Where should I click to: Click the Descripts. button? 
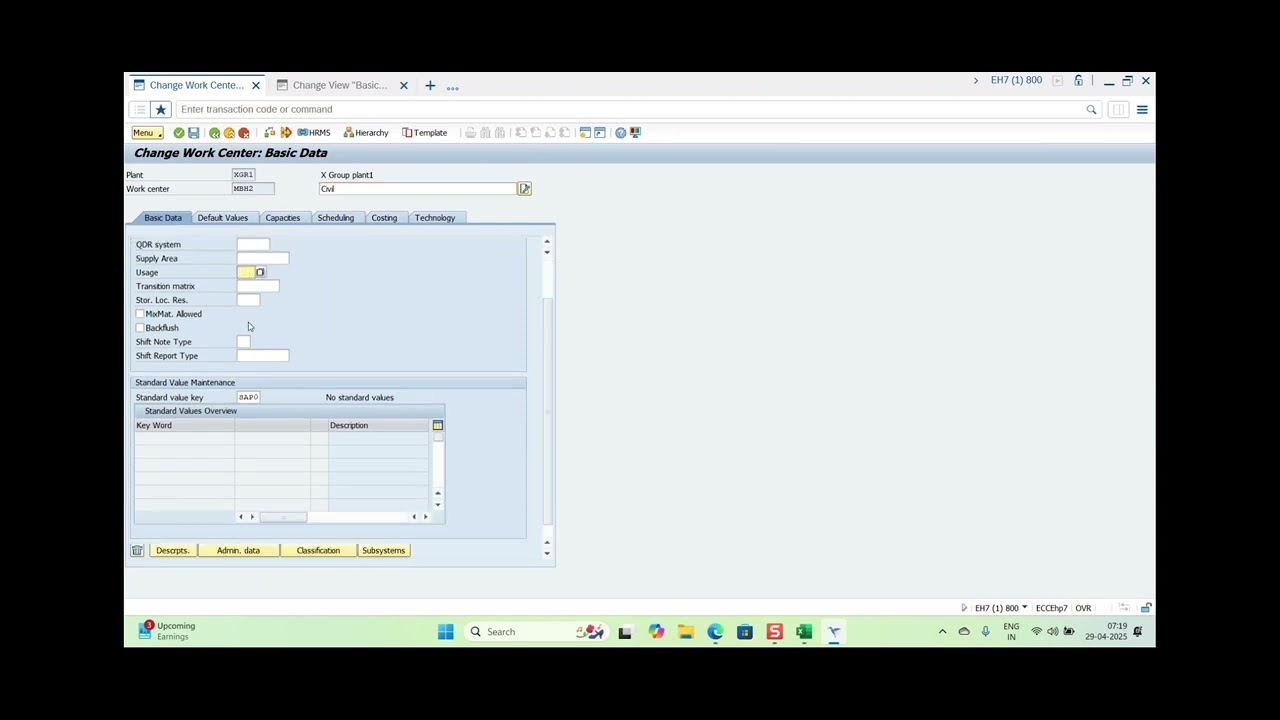(x=172, y=551)
